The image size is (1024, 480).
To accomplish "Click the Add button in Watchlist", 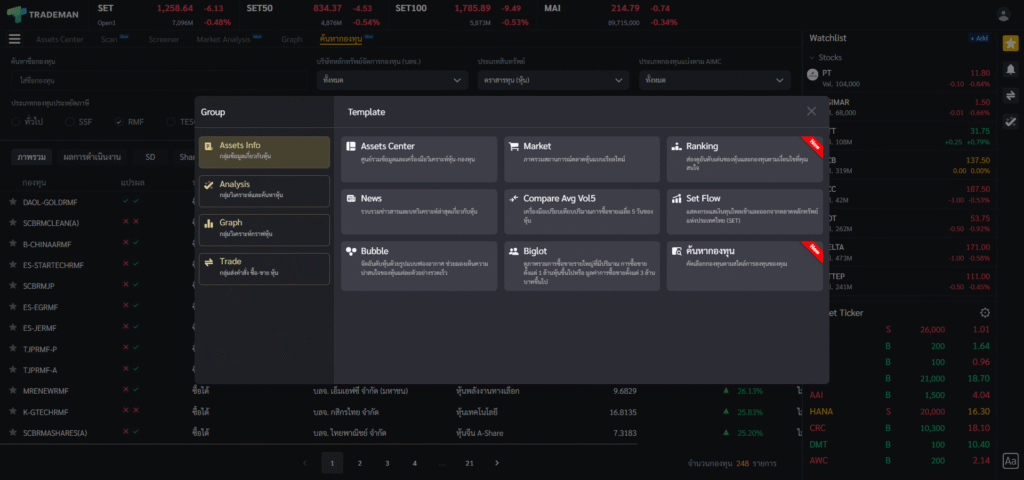I will pyautogui.click(x=977, y=38).
